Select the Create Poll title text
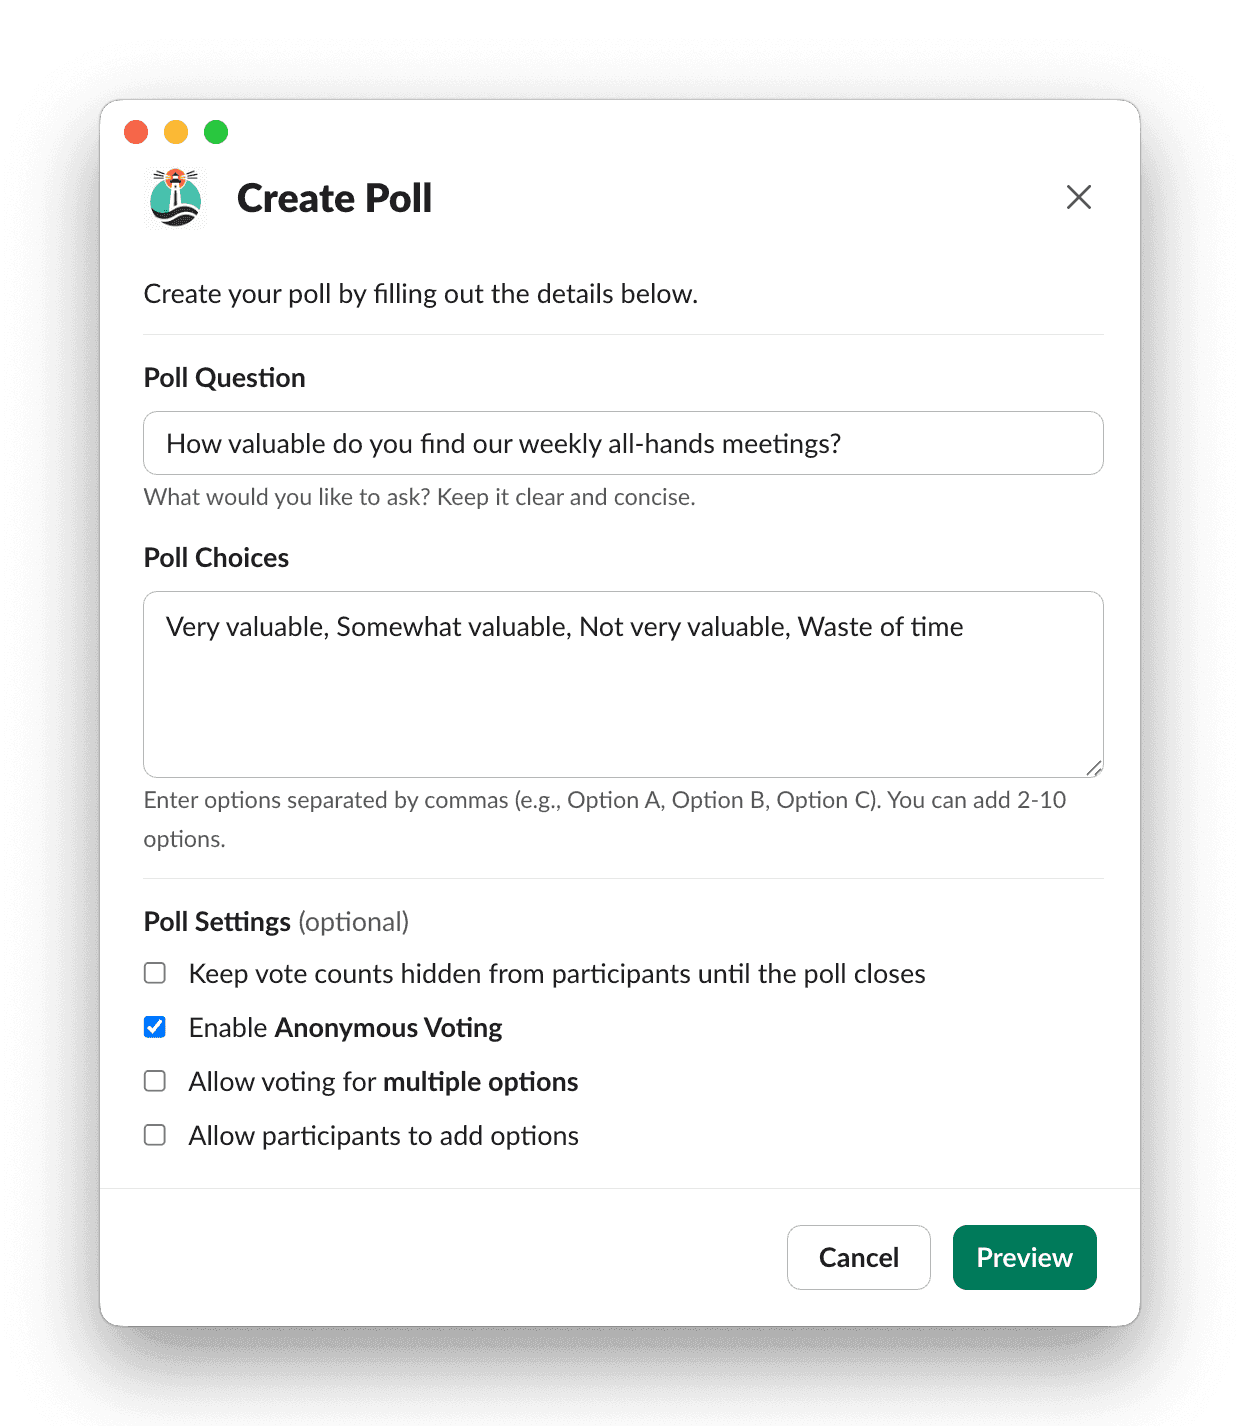This screenshot has height=1426, width=1240. point(334,198)
